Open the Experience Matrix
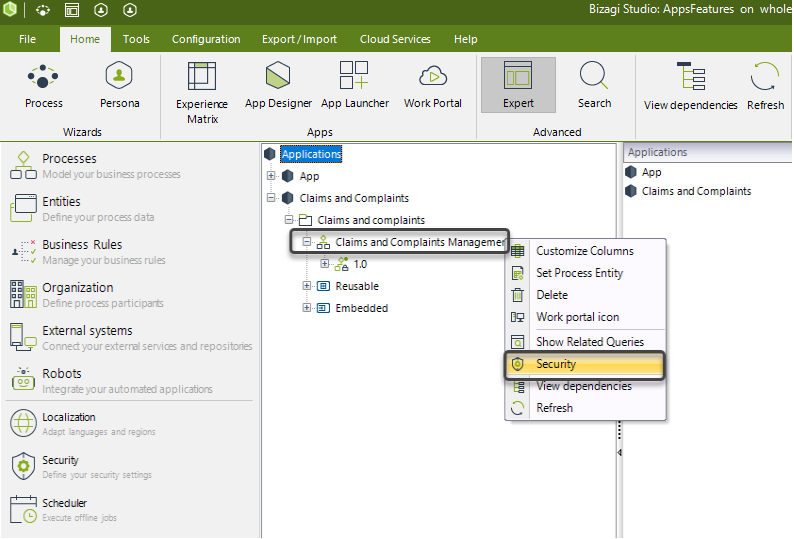The width and height of the screenshot is (794, 539). click(202, 93)
